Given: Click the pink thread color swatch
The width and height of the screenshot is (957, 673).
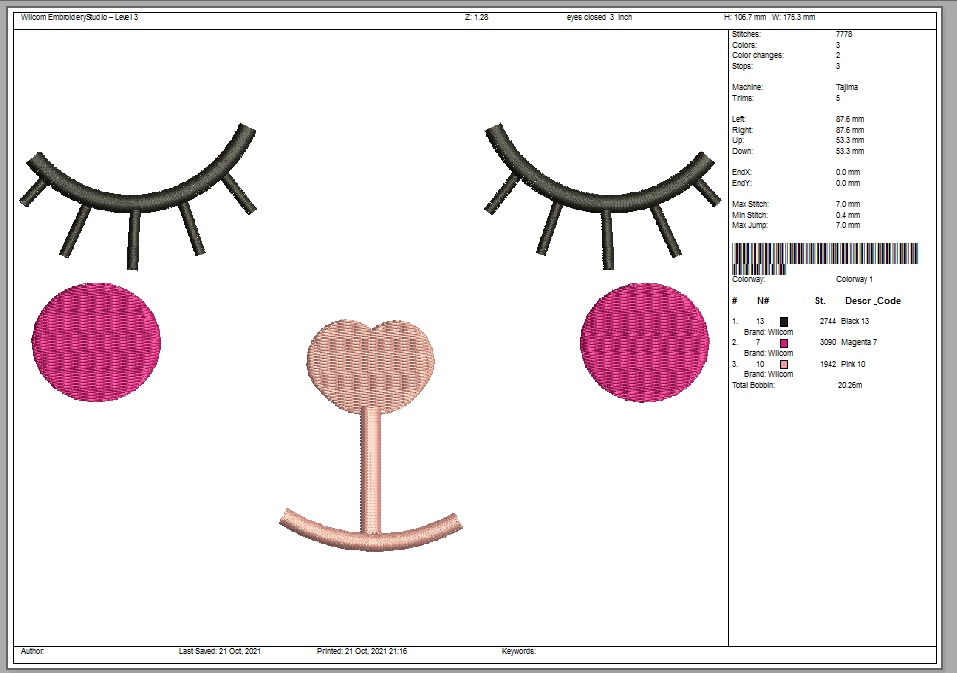Looking at the screenshot, I should coord(784,364).
